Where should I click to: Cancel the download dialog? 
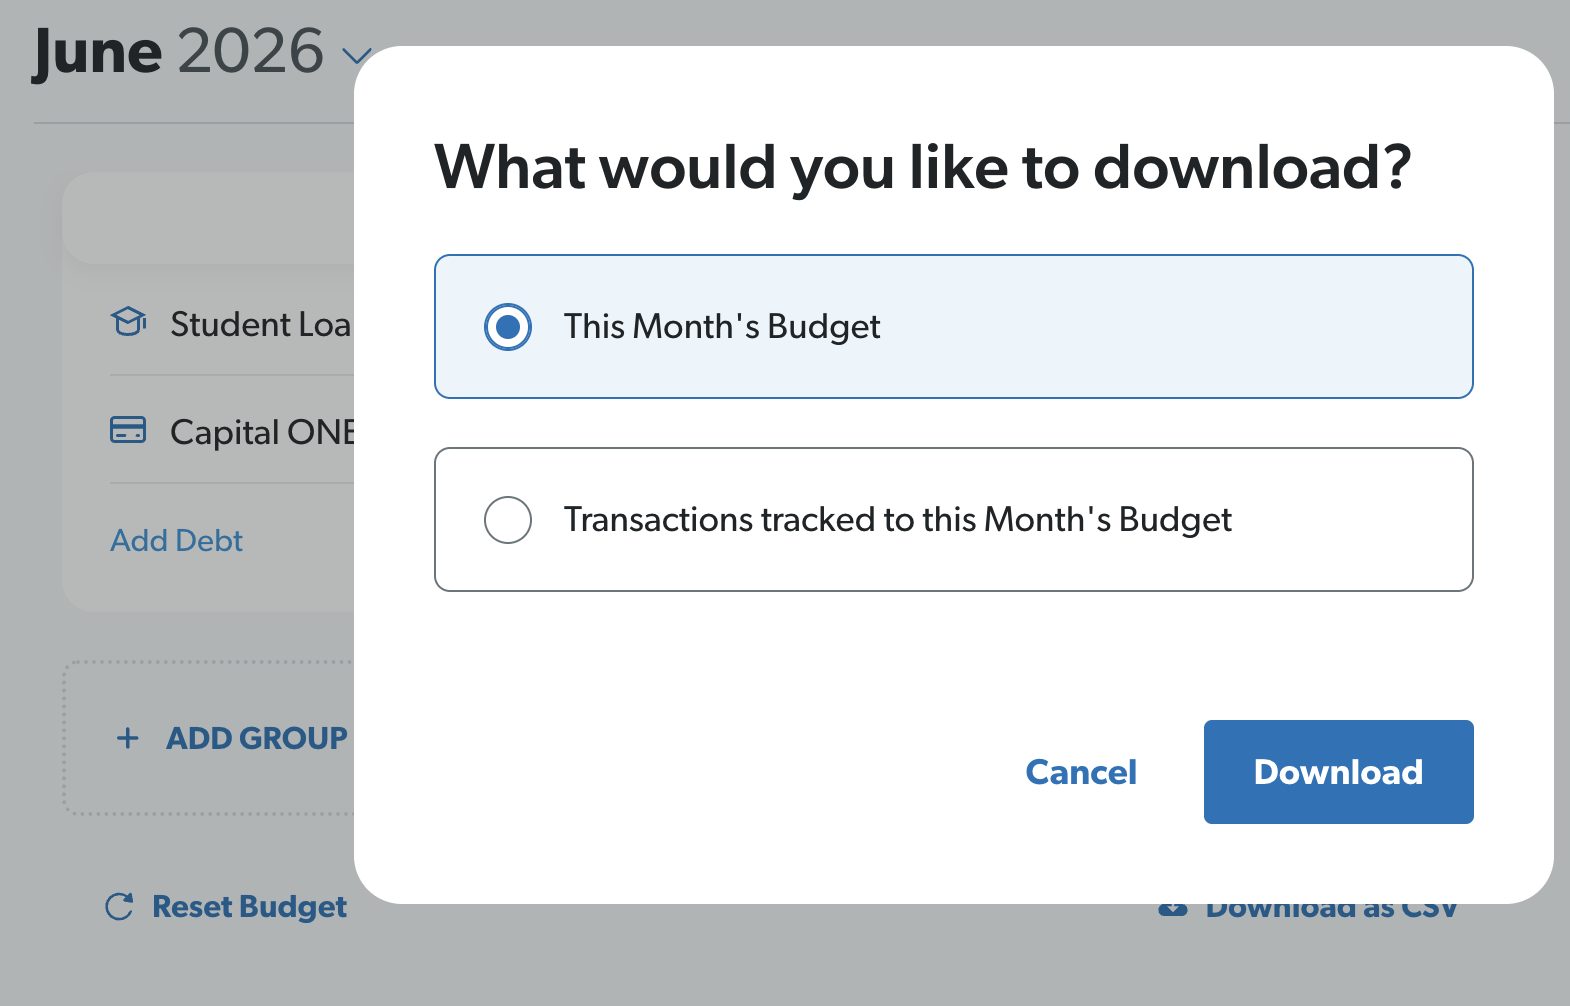pos(1081,772)
